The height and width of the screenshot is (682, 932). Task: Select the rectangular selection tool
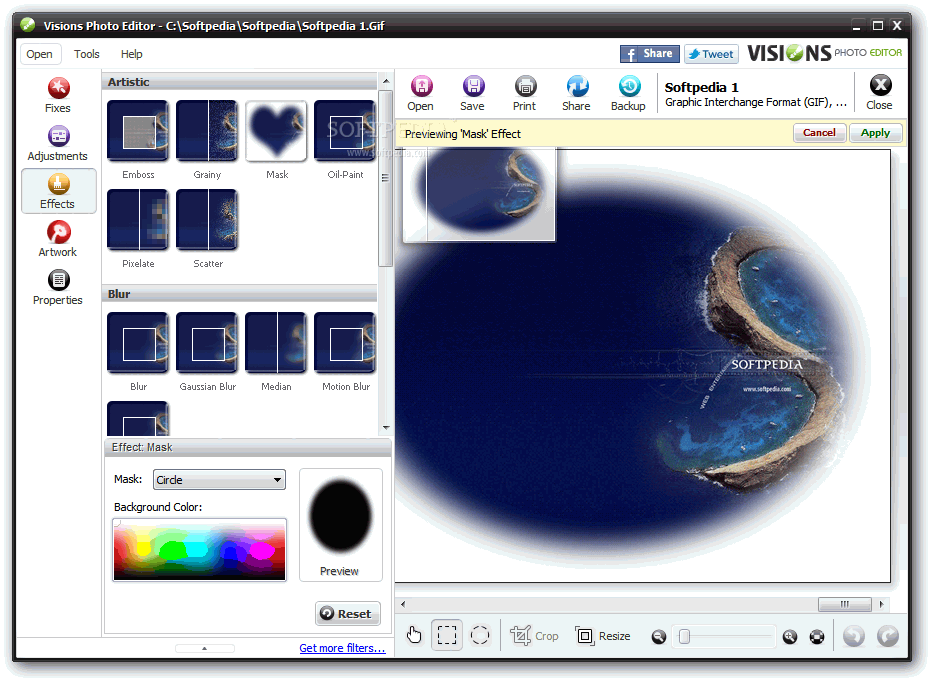click(x=447, y=636)
